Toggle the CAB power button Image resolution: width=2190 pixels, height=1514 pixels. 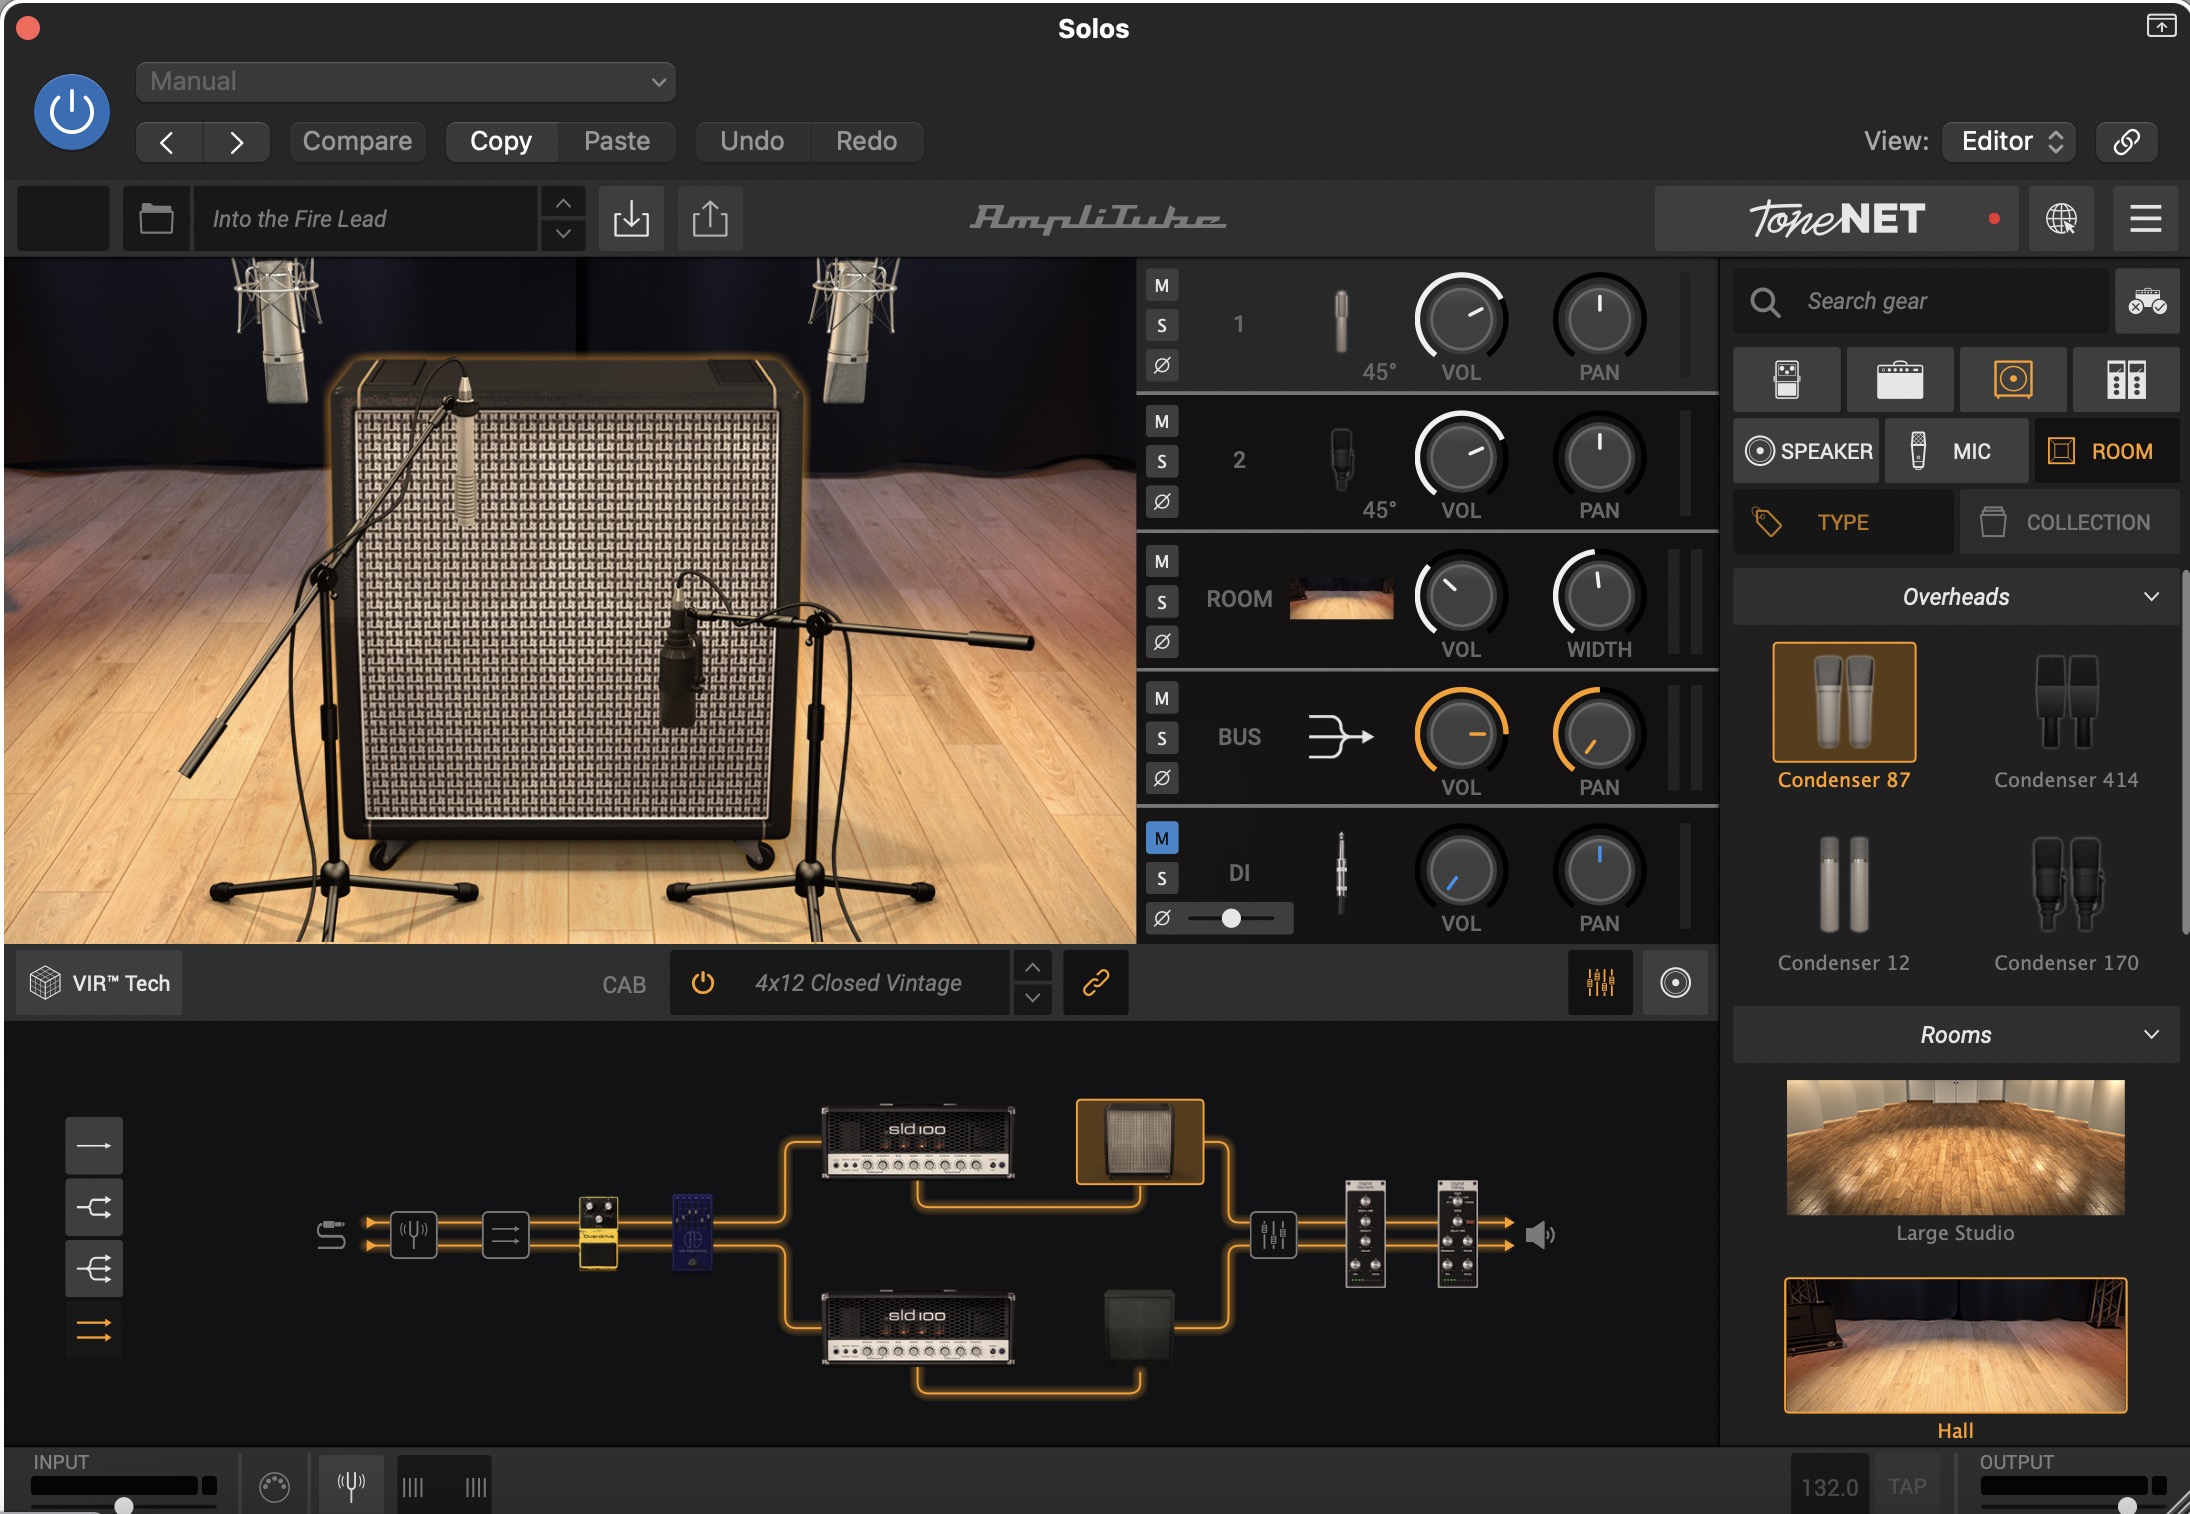pyautogui.click(x=703, y=983)
